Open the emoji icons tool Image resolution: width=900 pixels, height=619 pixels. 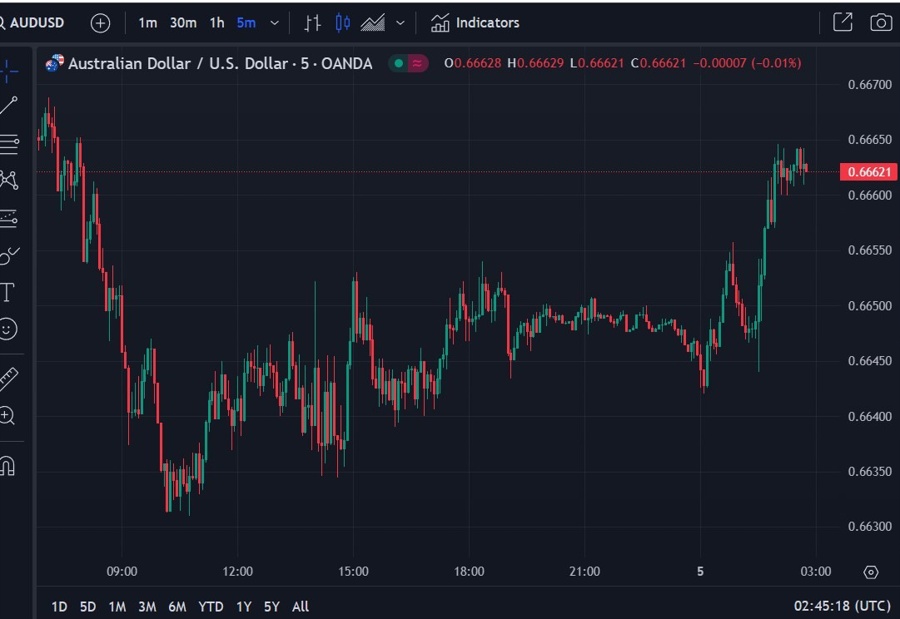click(8, 329)
